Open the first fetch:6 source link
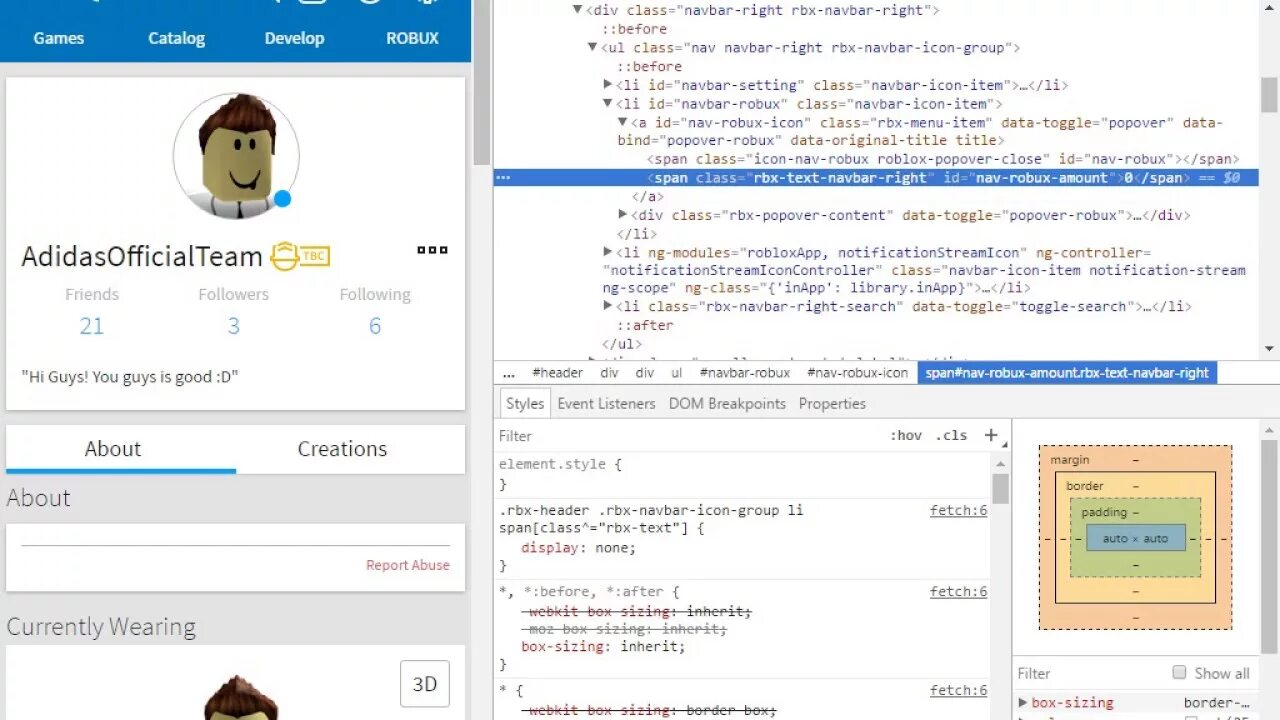This screenshot has height=720, width=1280. tap(958, 510)
